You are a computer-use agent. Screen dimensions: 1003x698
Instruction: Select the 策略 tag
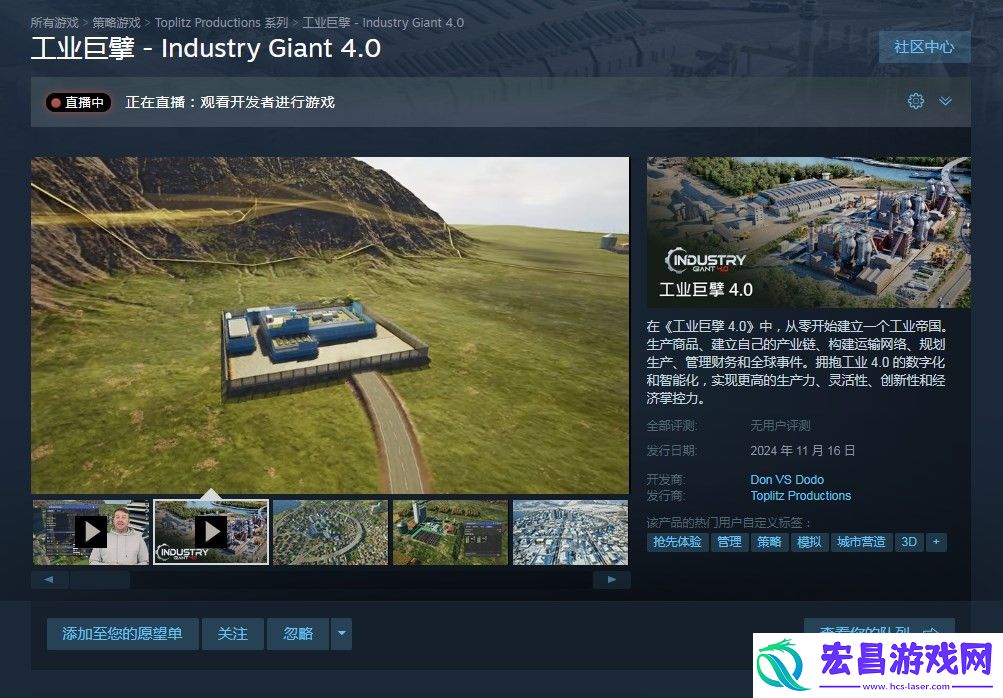point(769,542)
